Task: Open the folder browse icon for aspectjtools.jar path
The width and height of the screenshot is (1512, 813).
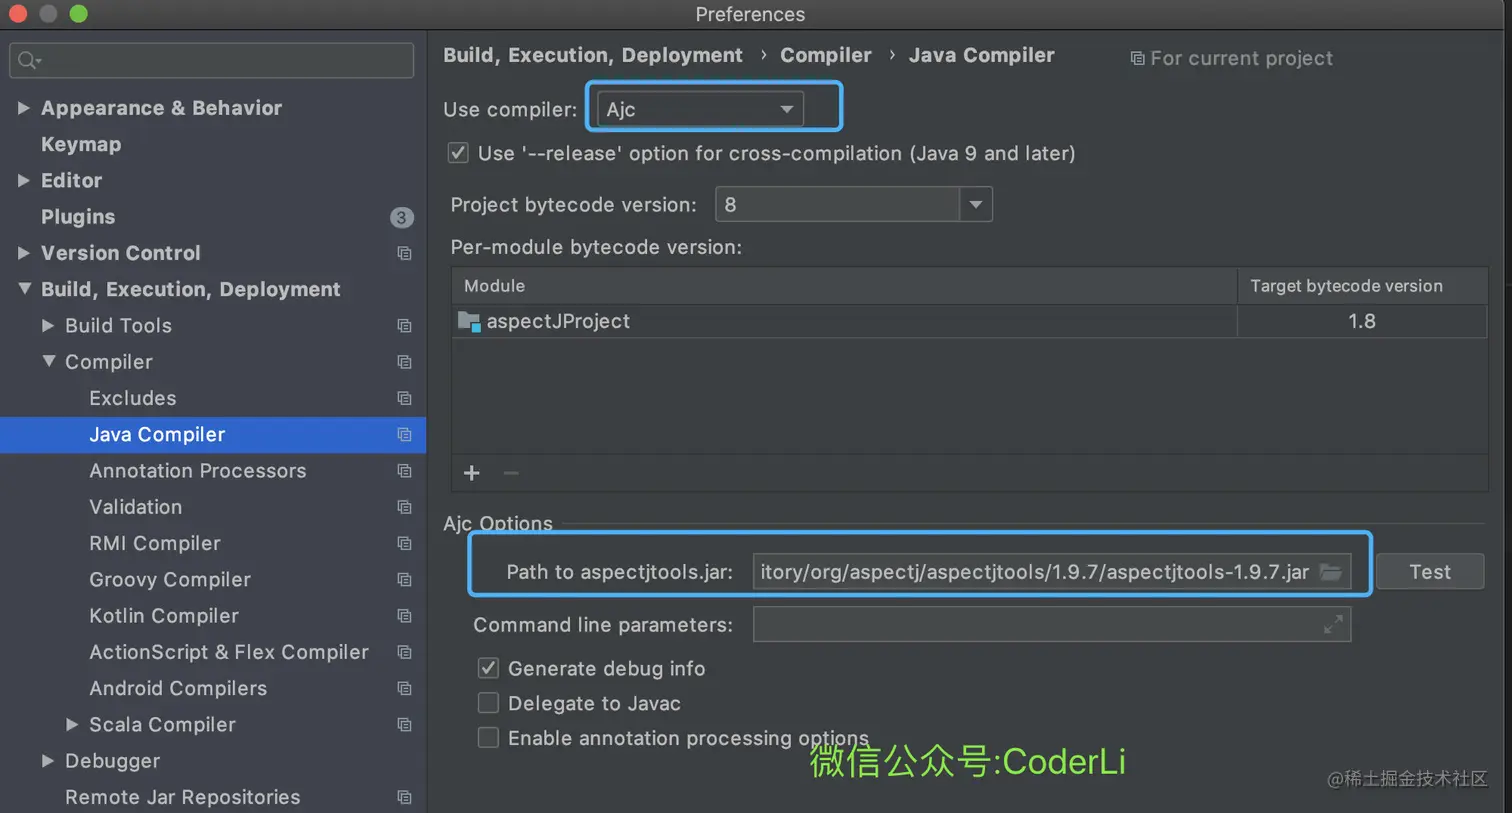Action: [1331, 571]
